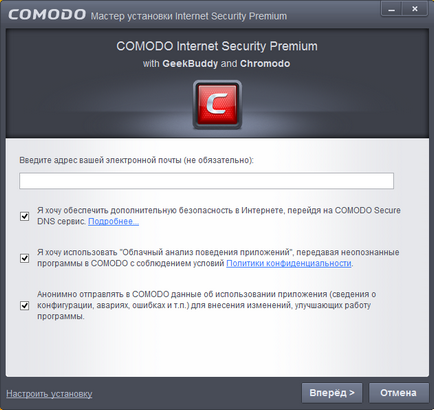Disable anonymous usage data sending checkbox
This screenshot has width=434, height=410.
click(24, 305)
